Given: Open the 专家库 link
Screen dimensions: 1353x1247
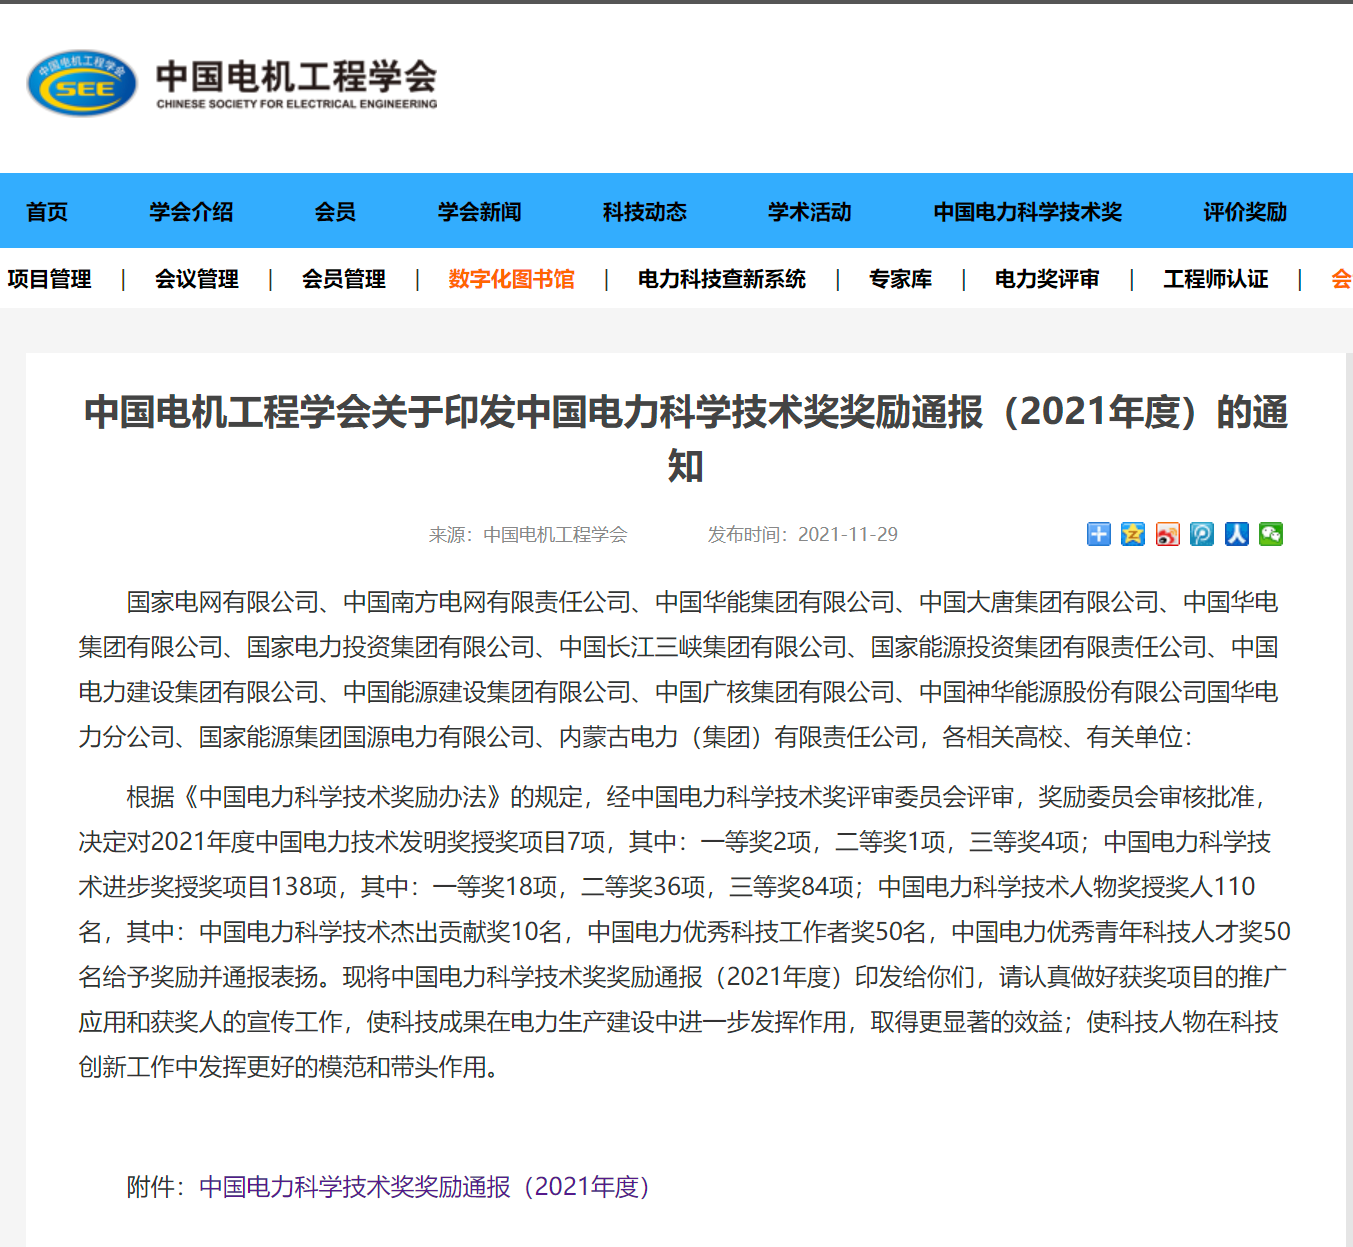Looking at the screenshot, I should tap(900, 279).
